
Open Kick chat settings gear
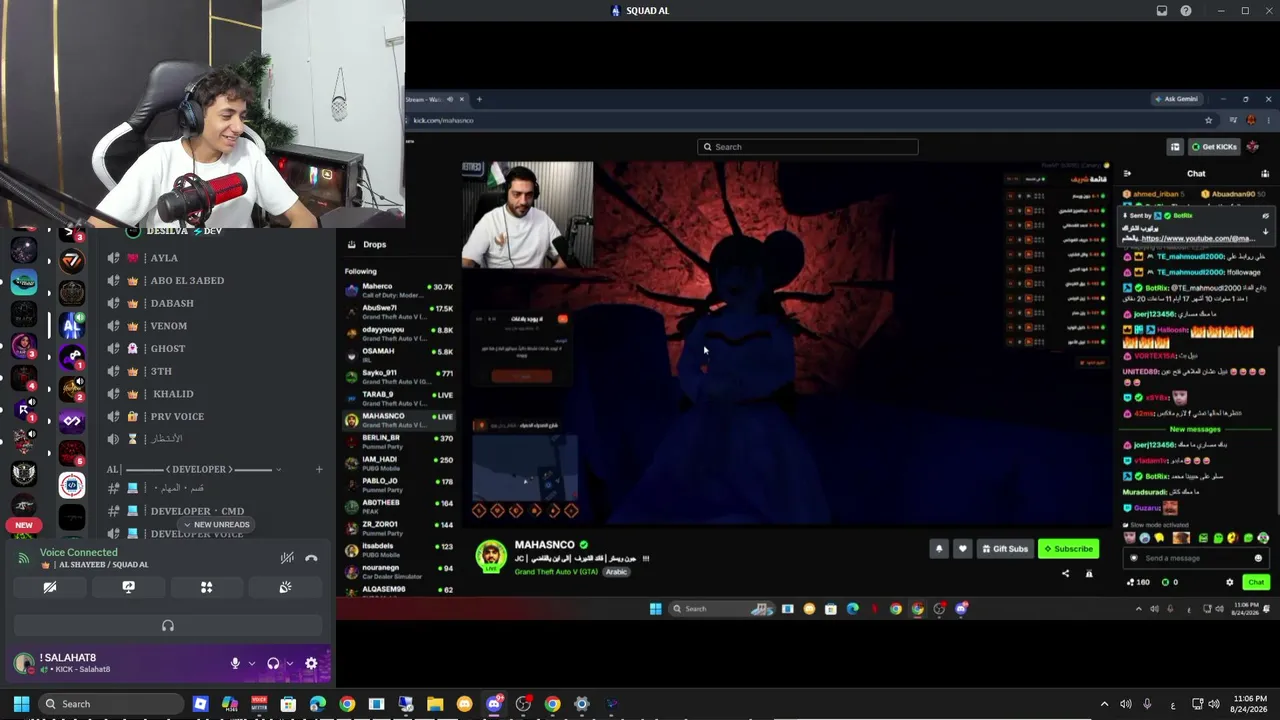(x=1230, y=582)
